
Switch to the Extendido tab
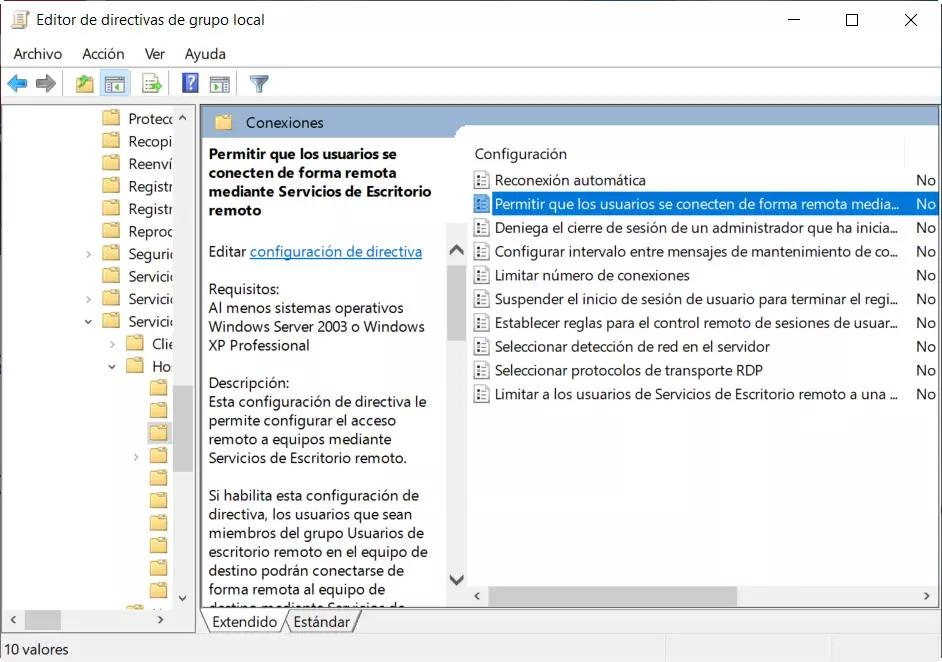(244, 622)
